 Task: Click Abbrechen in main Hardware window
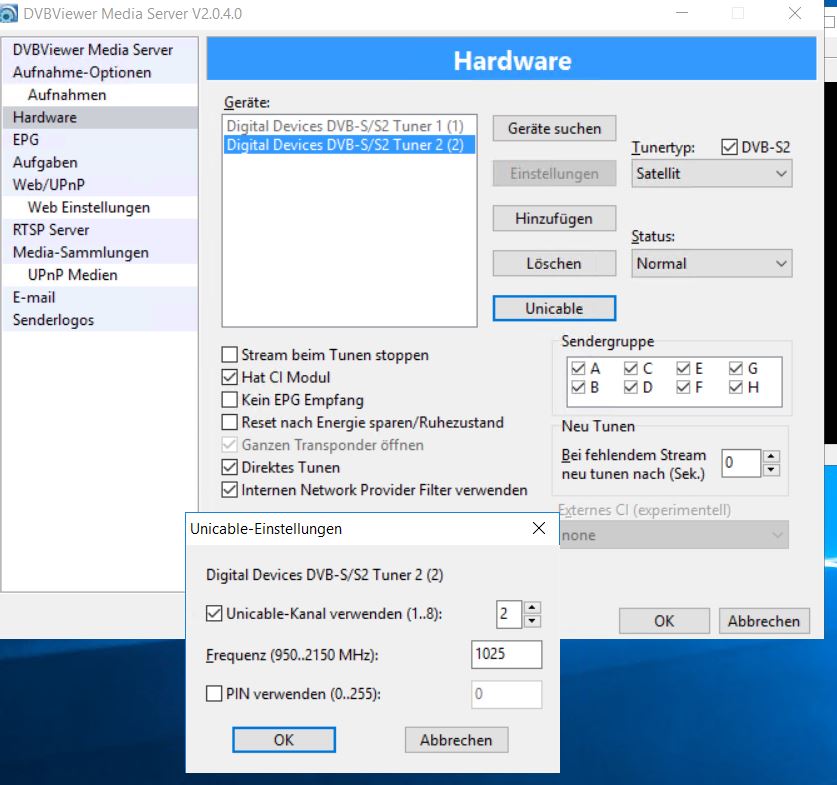click(764, 621)
